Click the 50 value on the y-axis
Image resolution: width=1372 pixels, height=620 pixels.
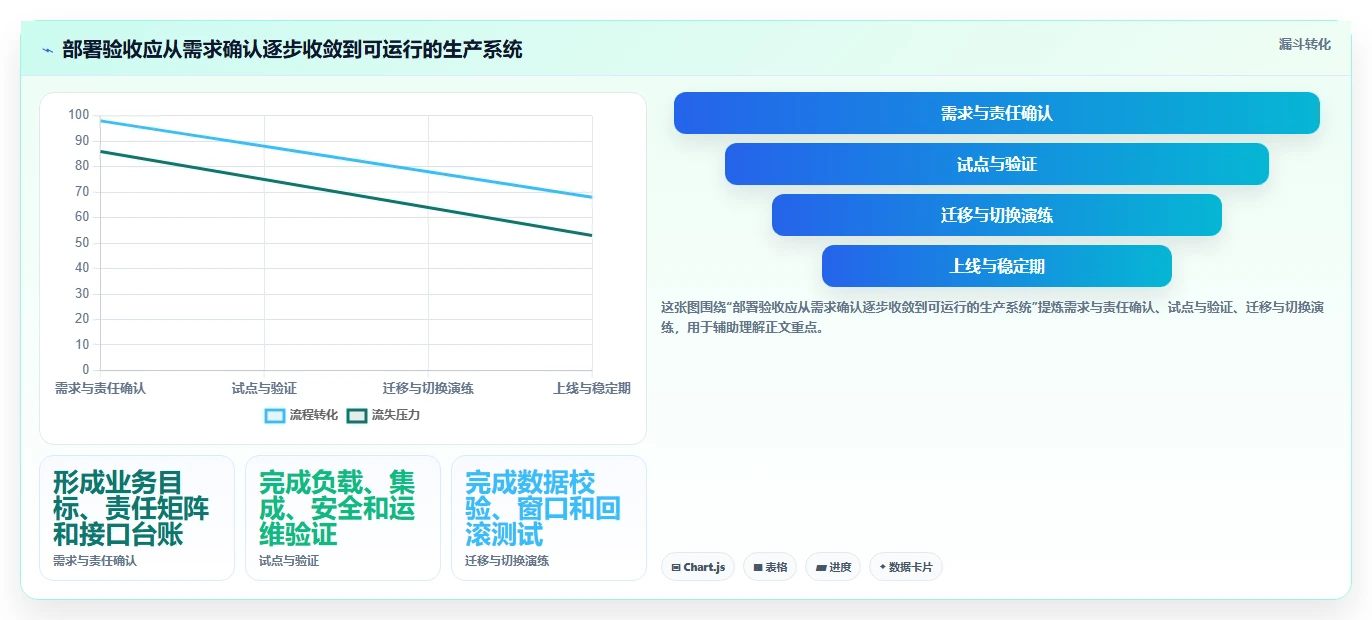click(x=82, y=243)
